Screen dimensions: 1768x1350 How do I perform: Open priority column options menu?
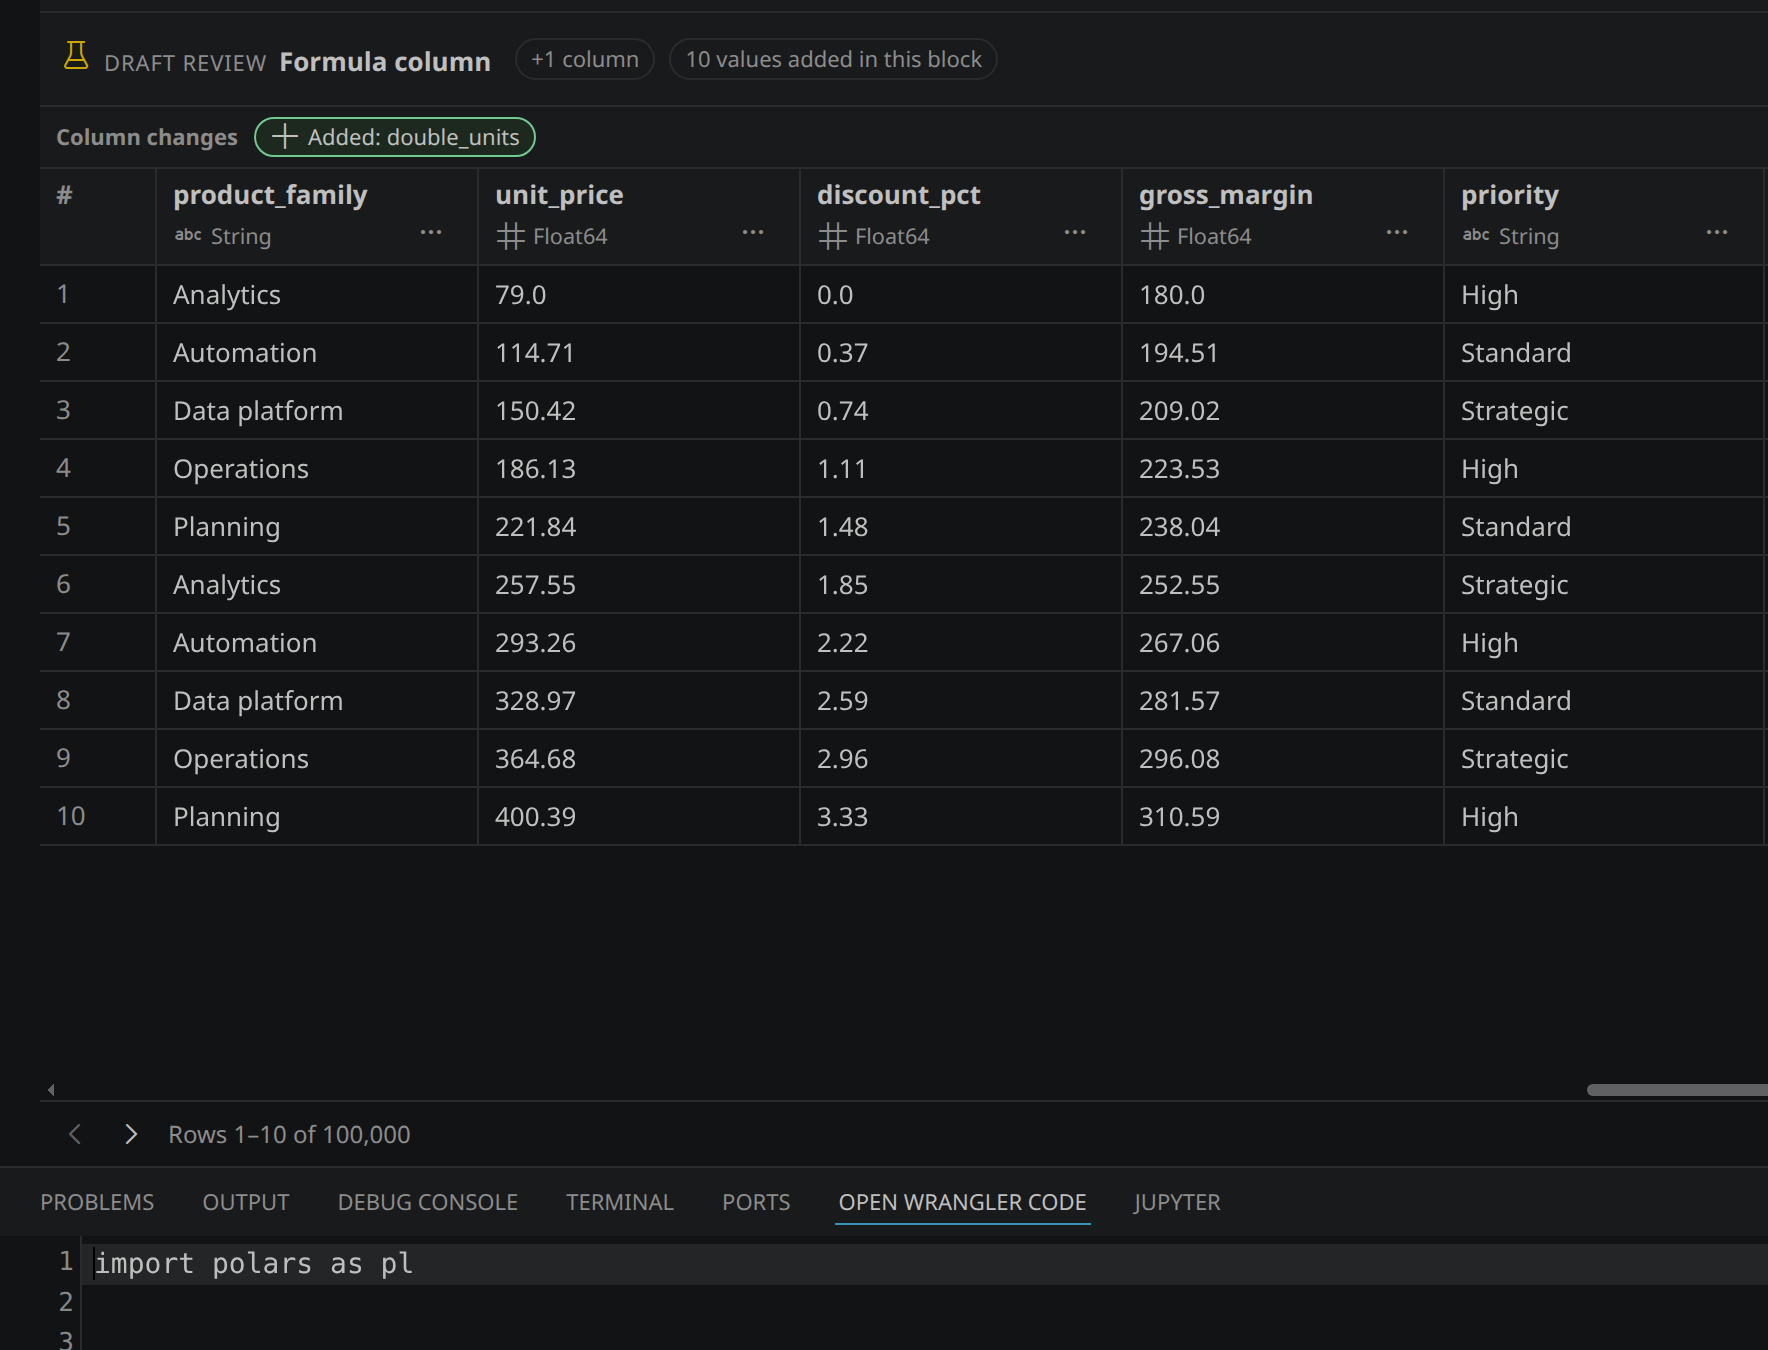pos(1717,232)
